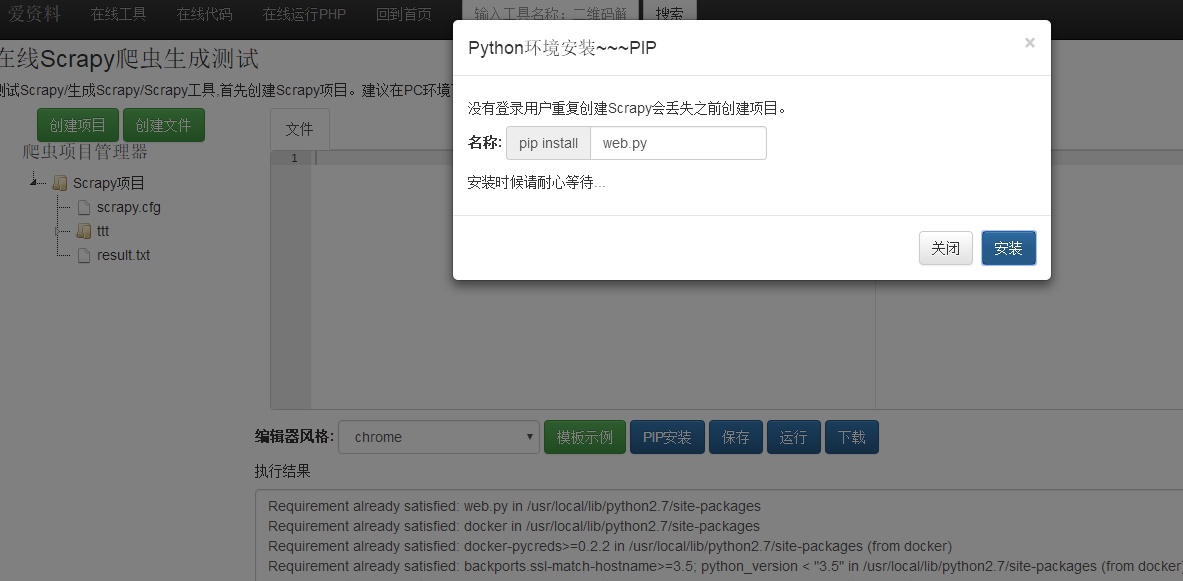Close the PIP dialog with the × icon
This screenshot has height=581, width=1183.
click(1029, 43)
